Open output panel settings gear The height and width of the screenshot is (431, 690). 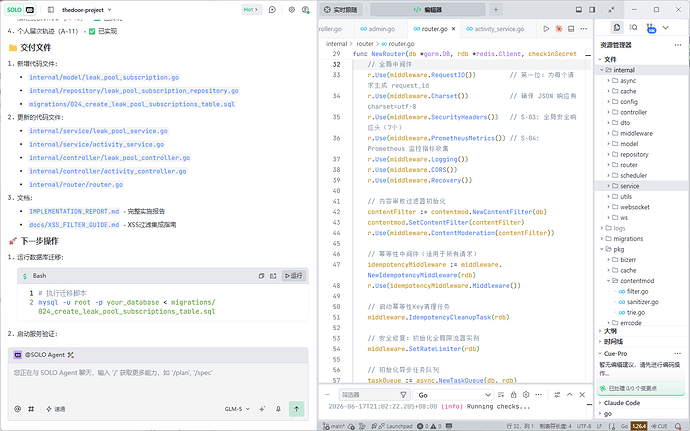[x=526, y=395]
